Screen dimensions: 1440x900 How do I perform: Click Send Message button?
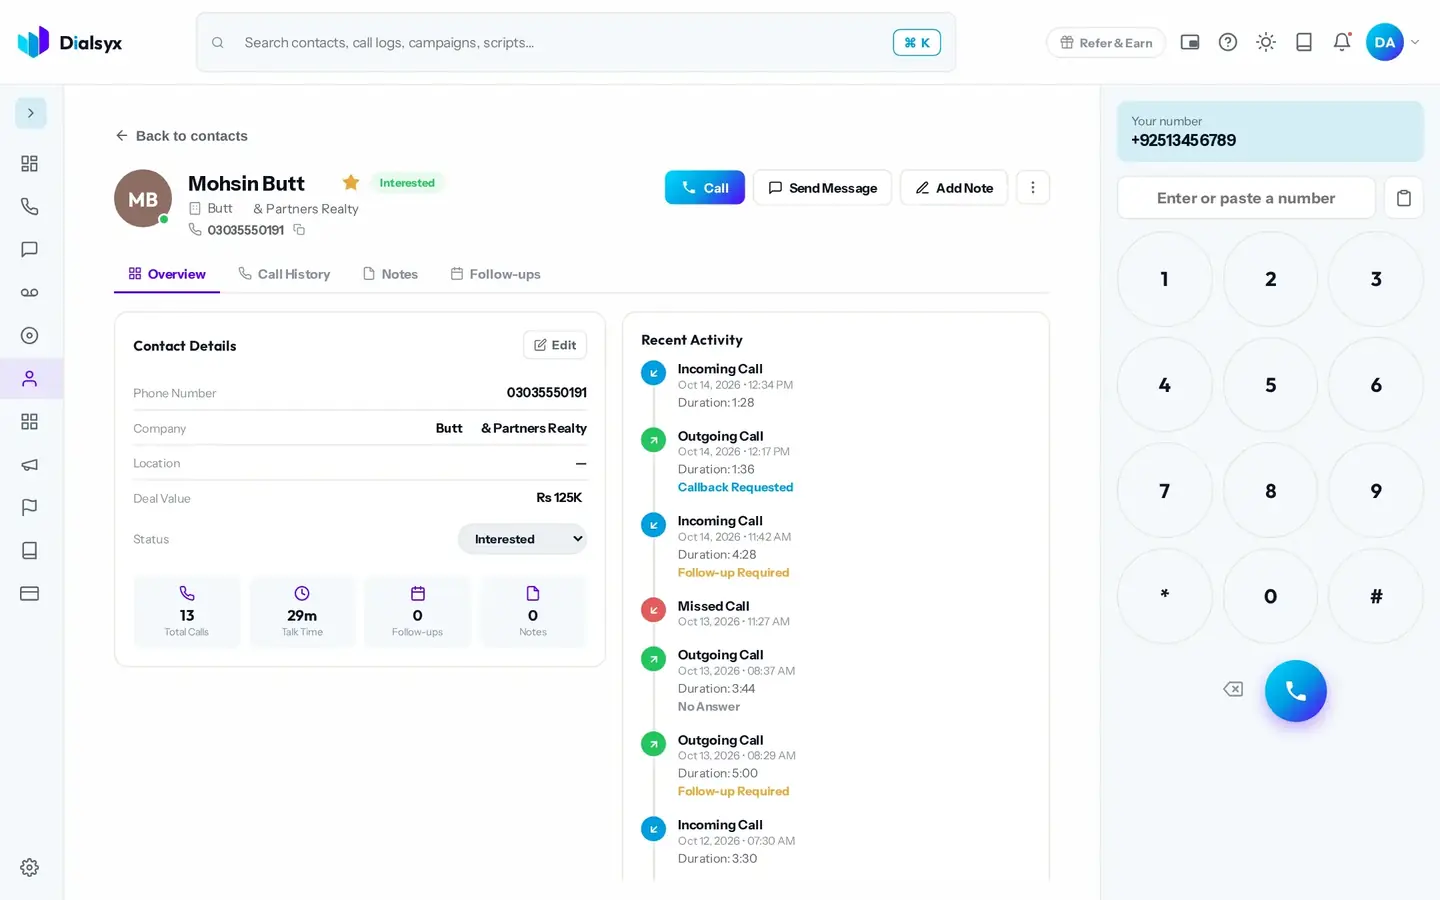822,187
